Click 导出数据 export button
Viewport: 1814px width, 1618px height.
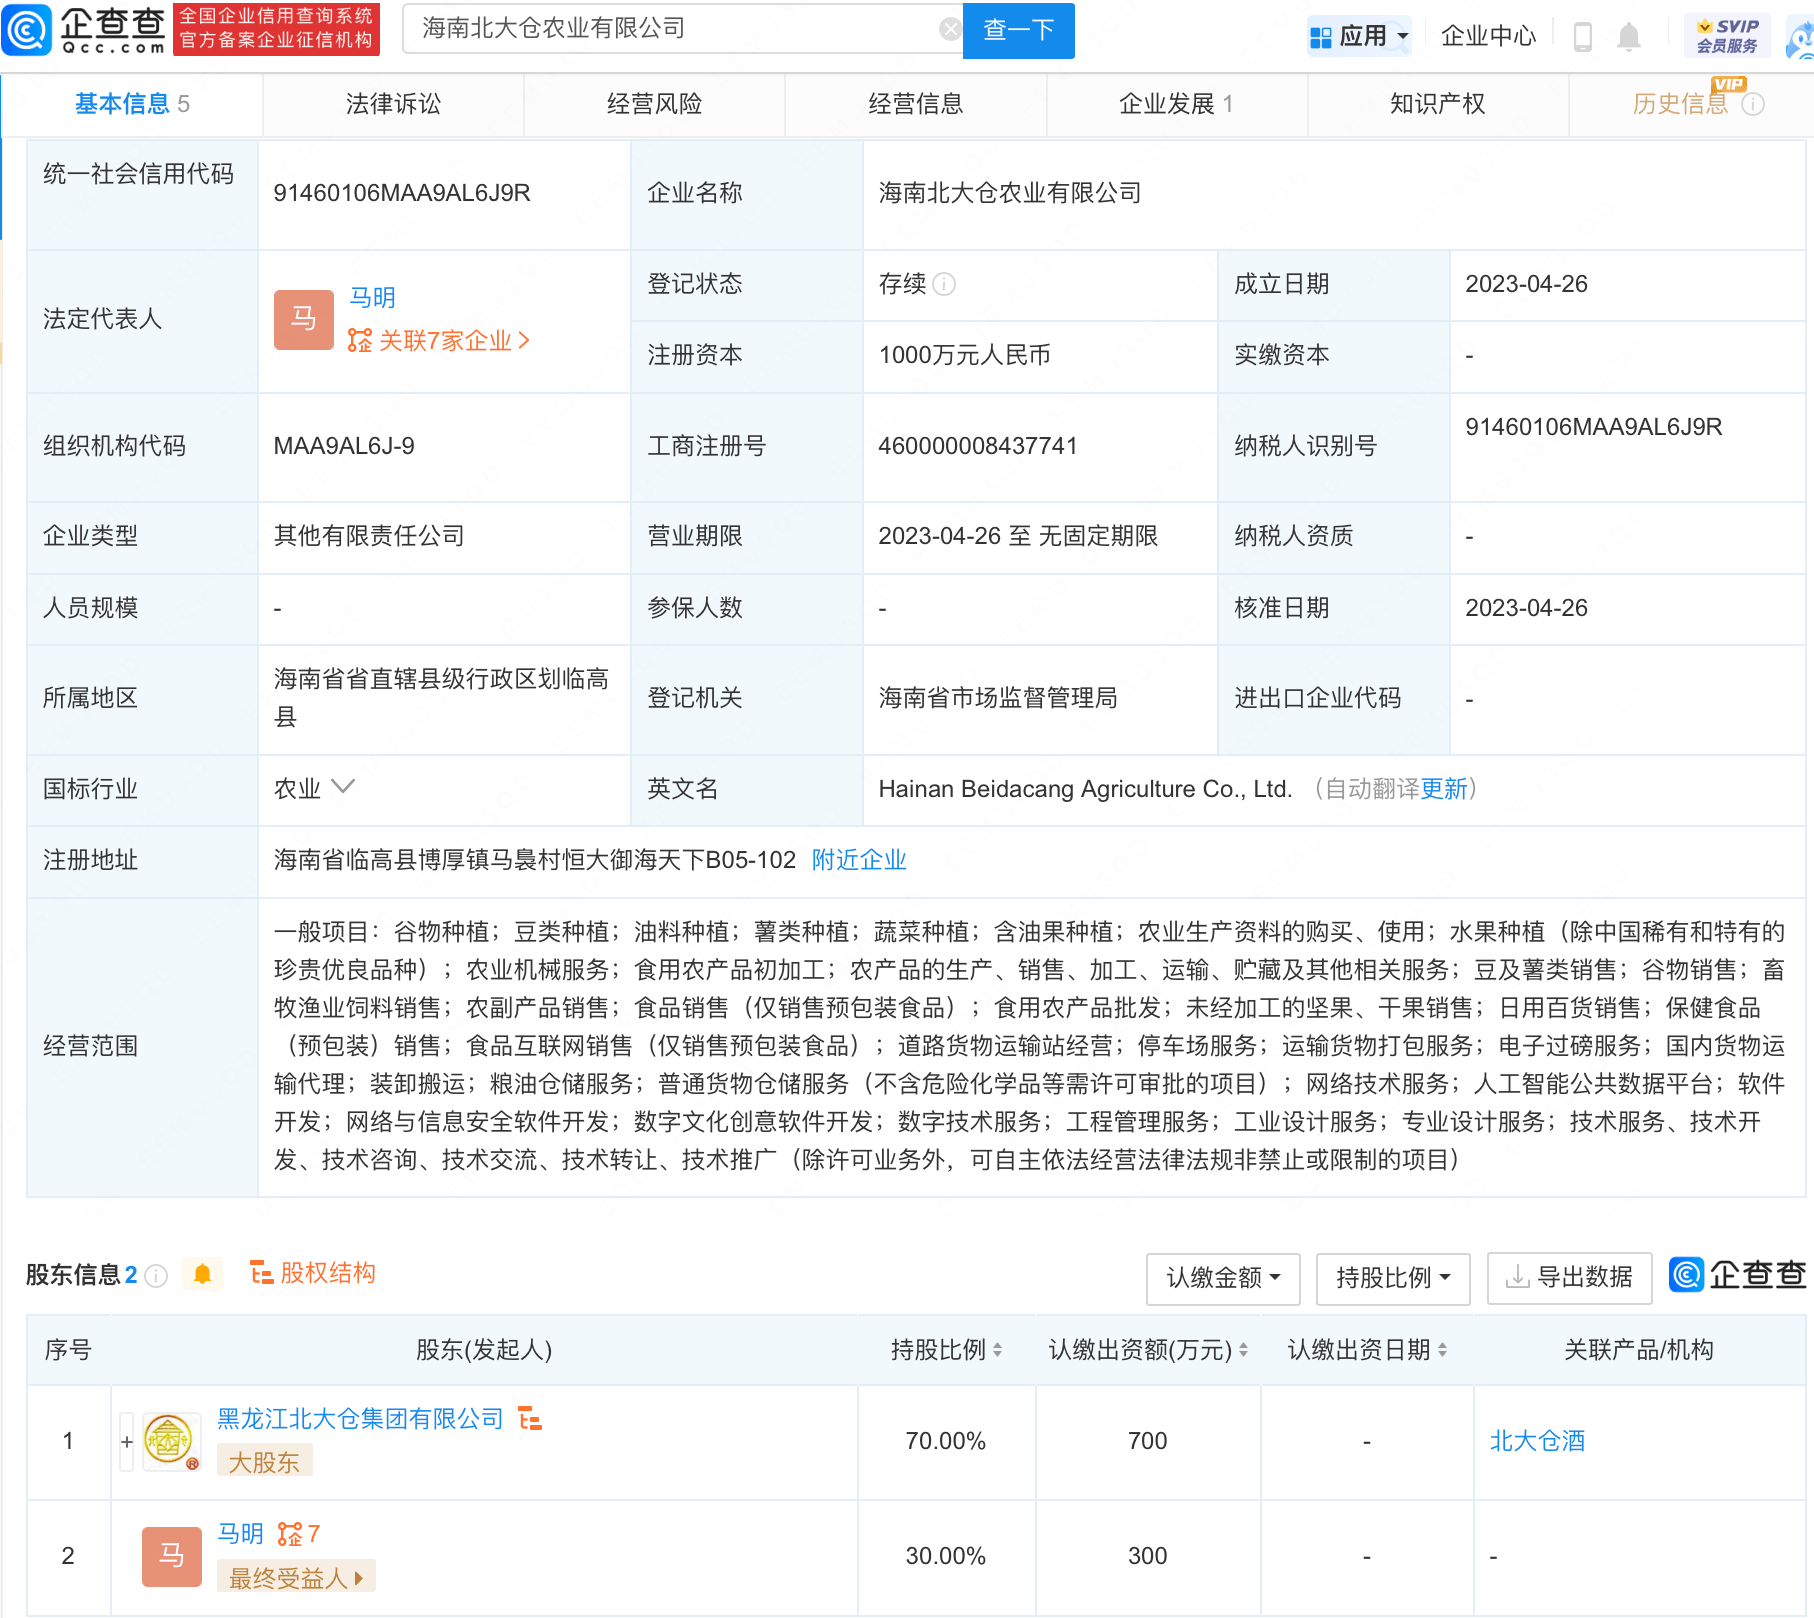tap(1569, 1278)
